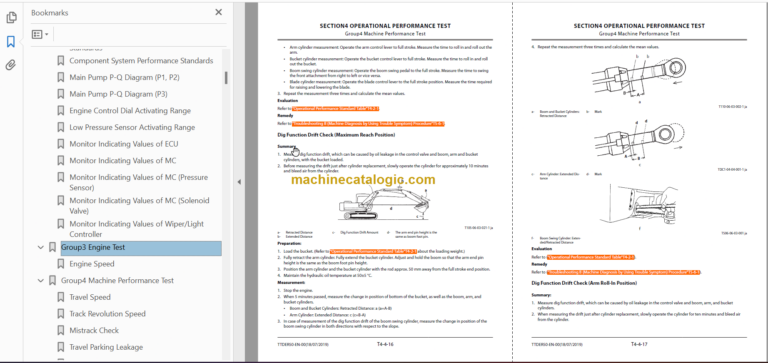Click bookmark icon beside Low Pressure Sensor Activating Range
The image size is (768, 363).
coord(61,127)
